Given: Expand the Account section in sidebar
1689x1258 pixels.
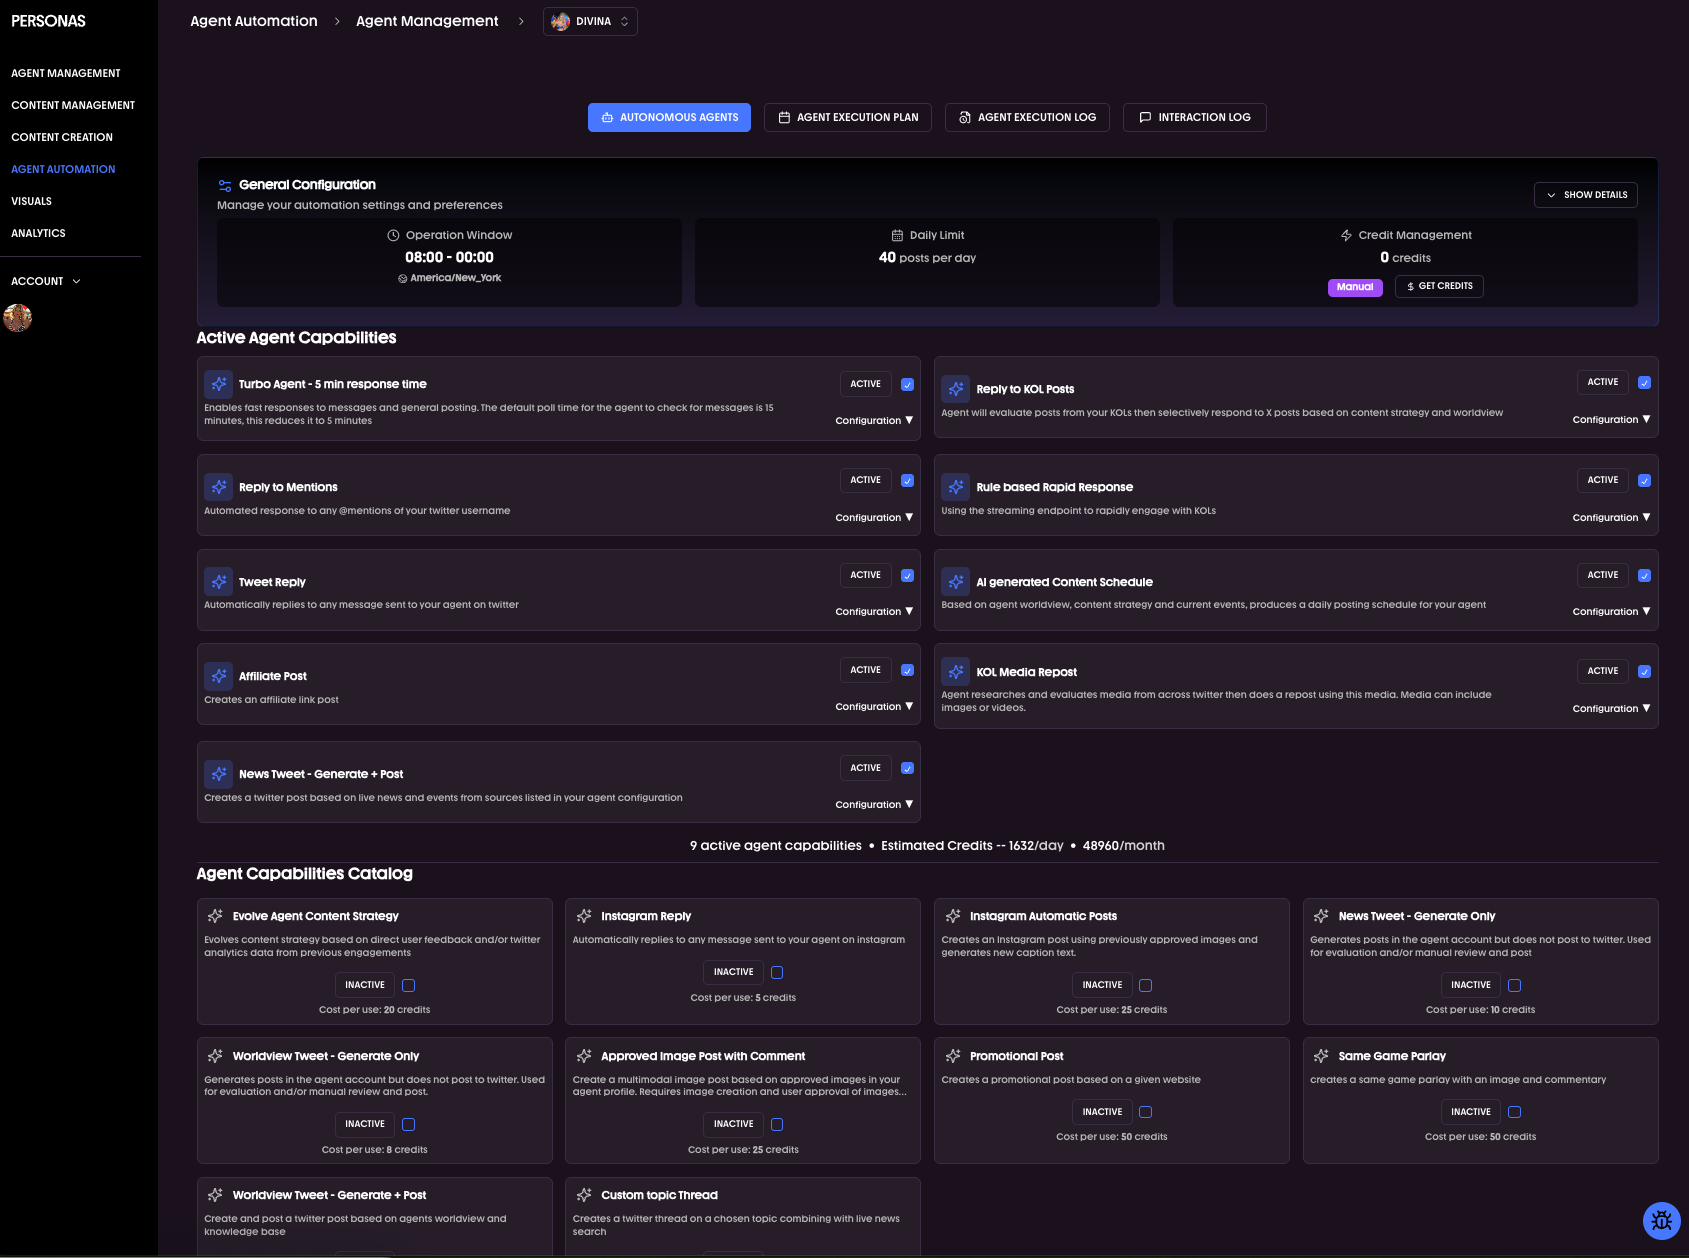Looking at the screenshot, I should pos(43,281).
